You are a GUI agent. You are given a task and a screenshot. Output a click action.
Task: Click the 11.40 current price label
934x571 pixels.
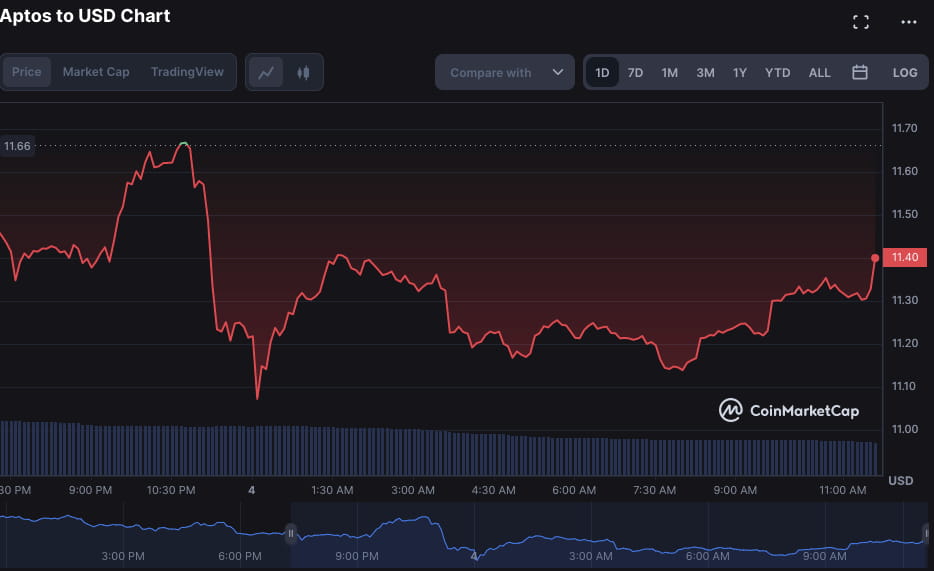coord(904,257)
